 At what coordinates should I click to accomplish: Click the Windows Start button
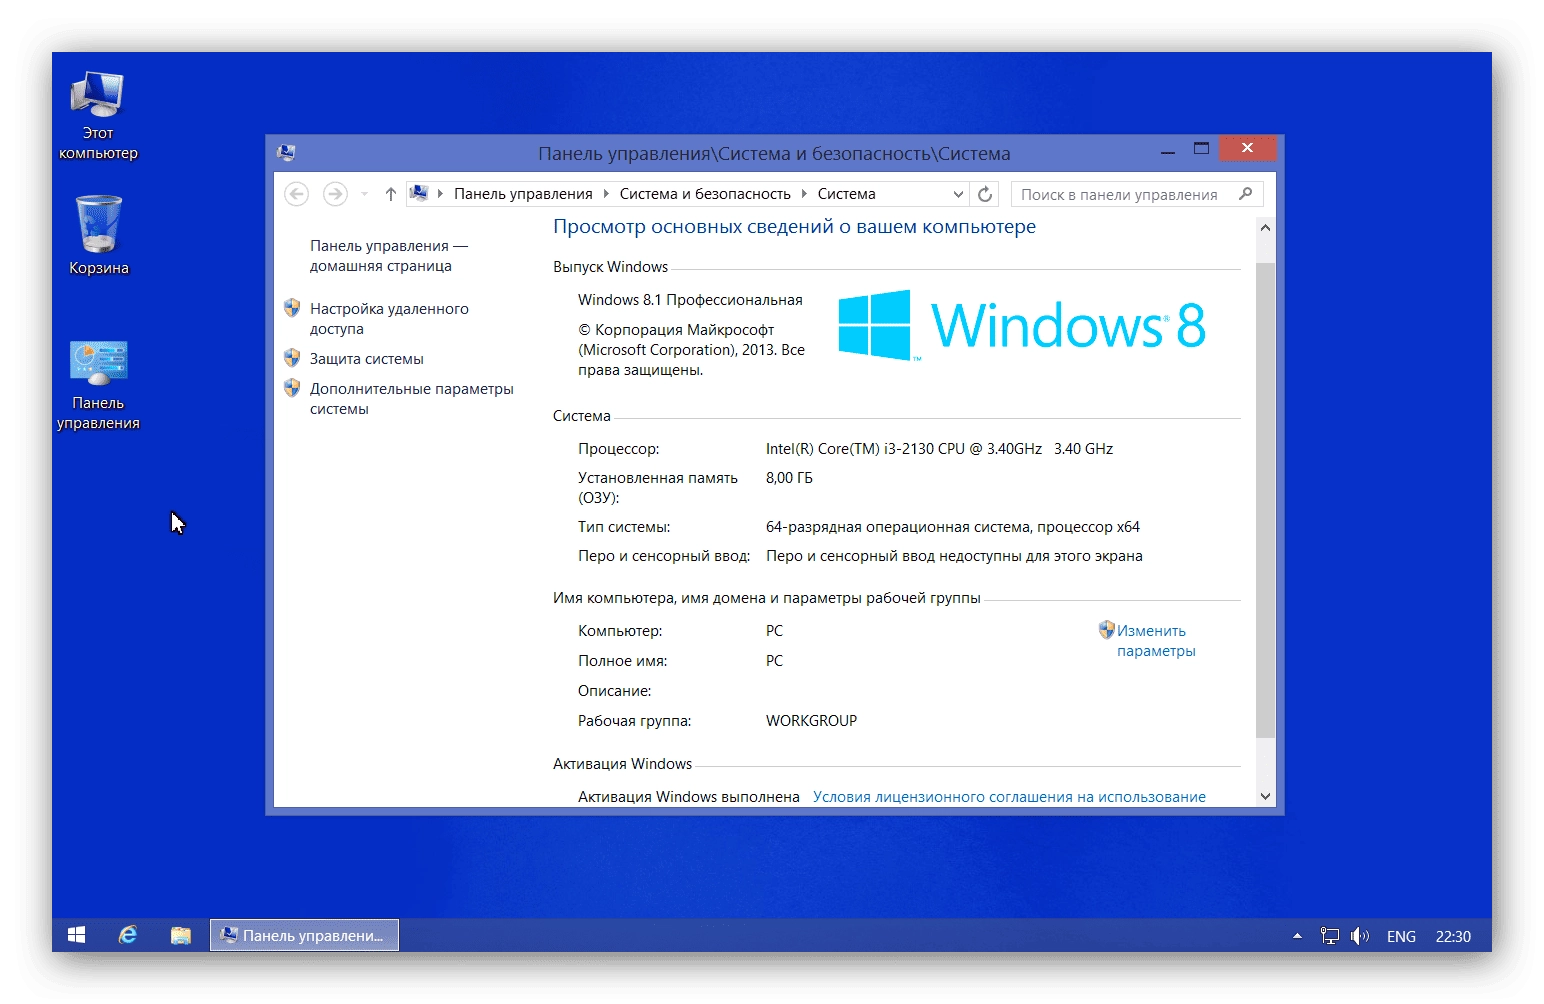[x=77, y=935]
